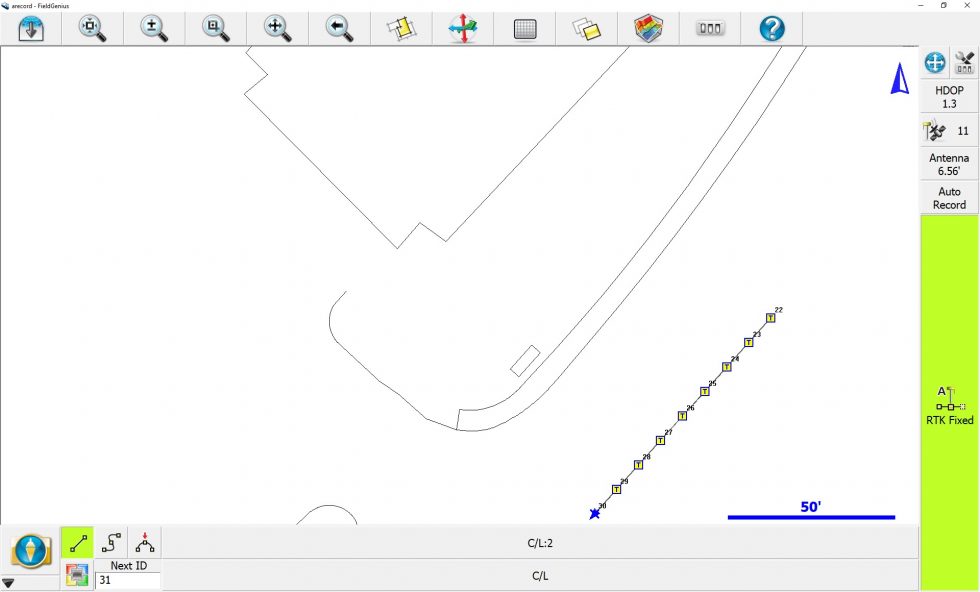Click the Next ID input field

[x=127, y=580]
